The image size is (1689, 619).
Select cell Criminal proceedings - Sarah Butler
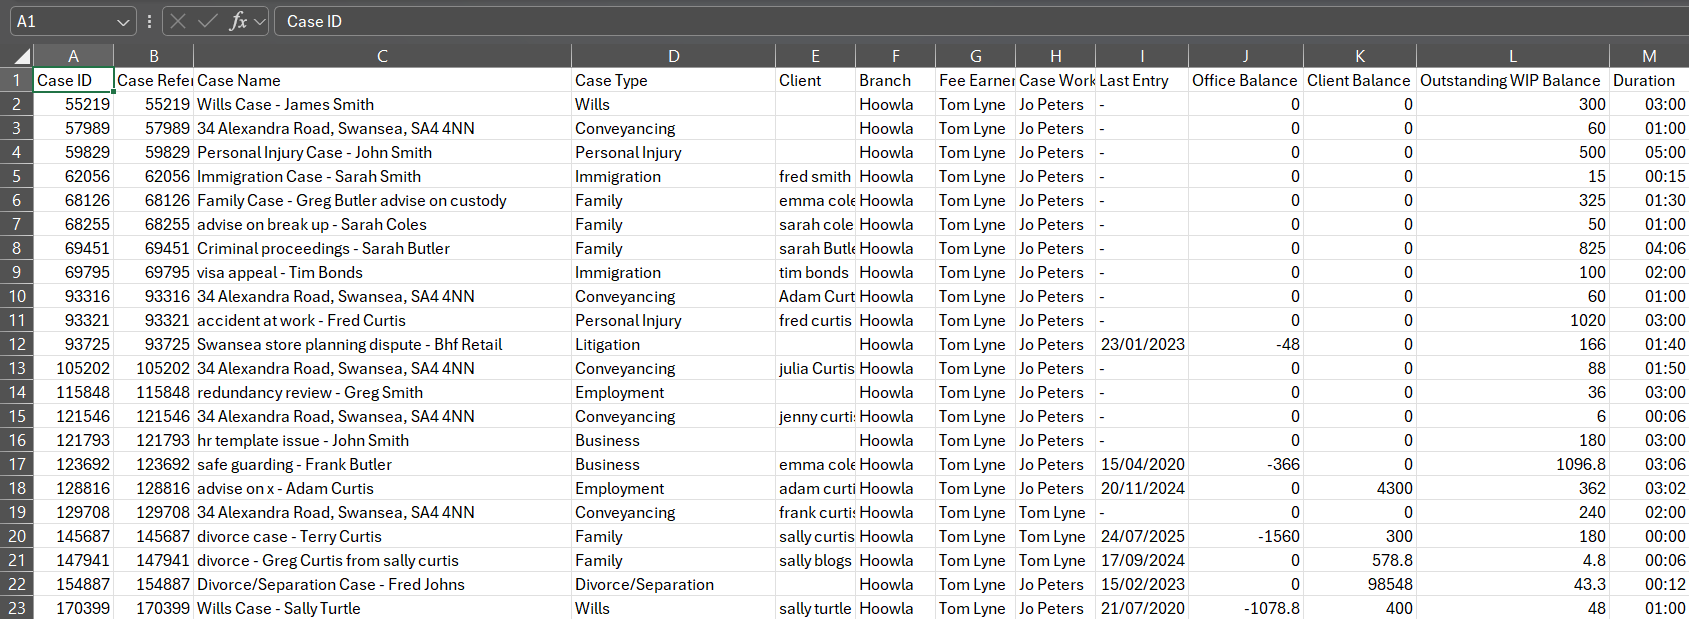(382, 248)
